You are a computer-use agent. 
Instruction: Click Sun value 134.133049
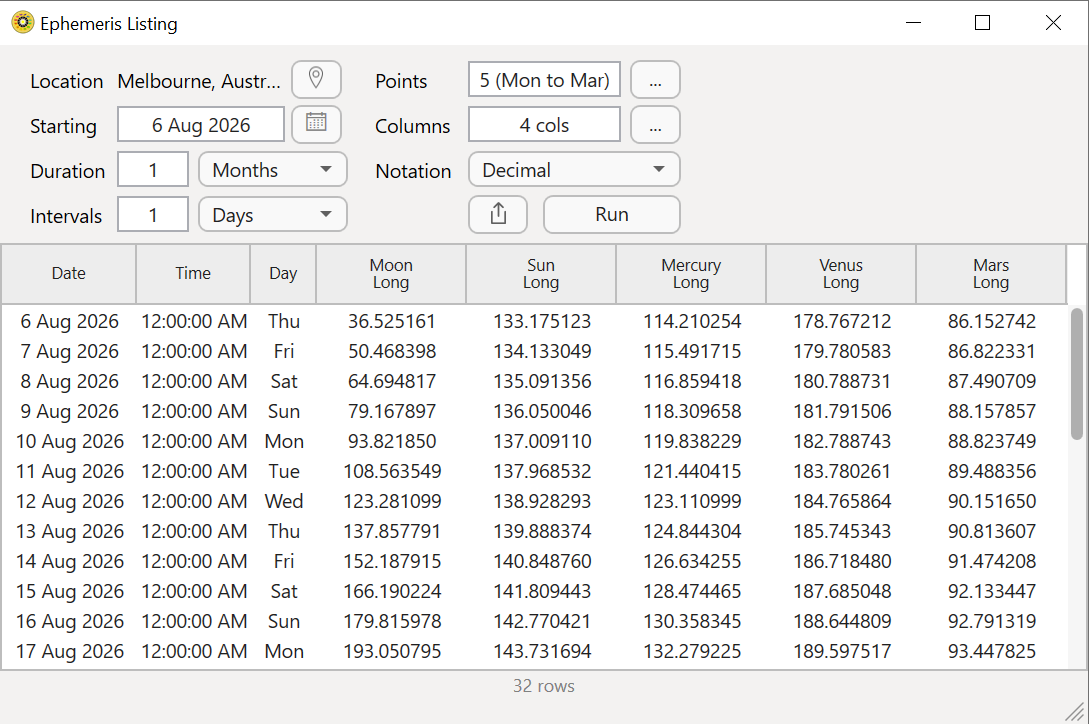click(x=542, y=351)
